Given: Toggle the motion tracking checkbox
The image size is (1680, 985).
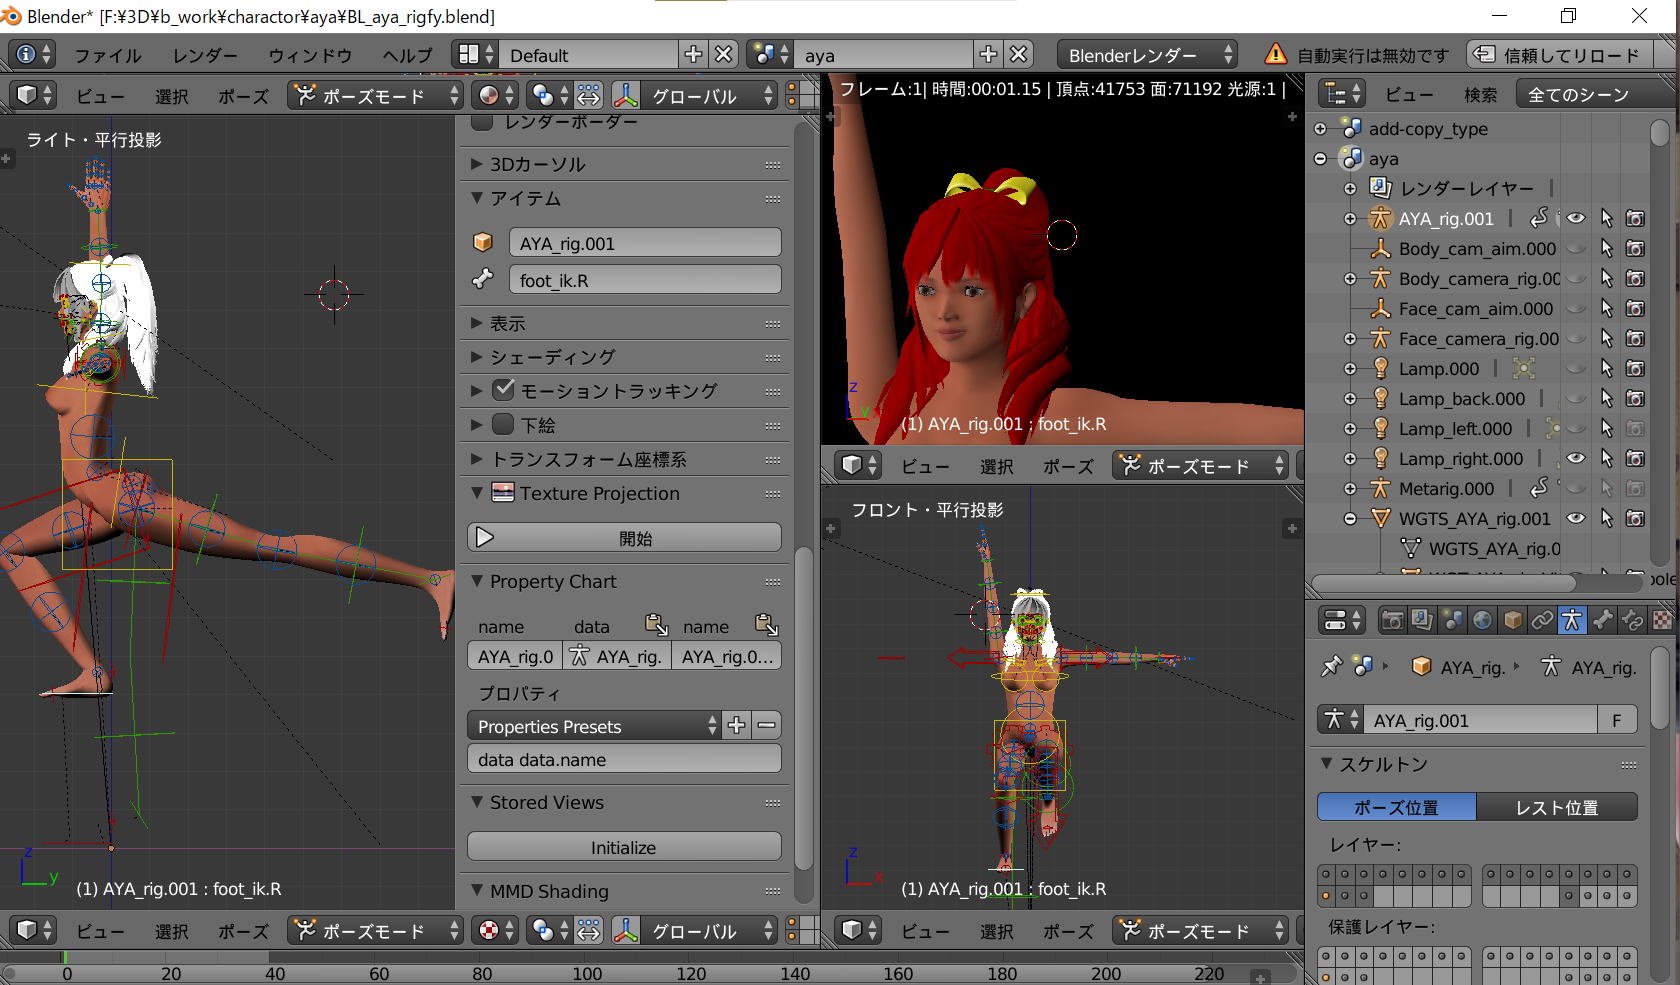Looking at the screenshot, I should 504,390.
